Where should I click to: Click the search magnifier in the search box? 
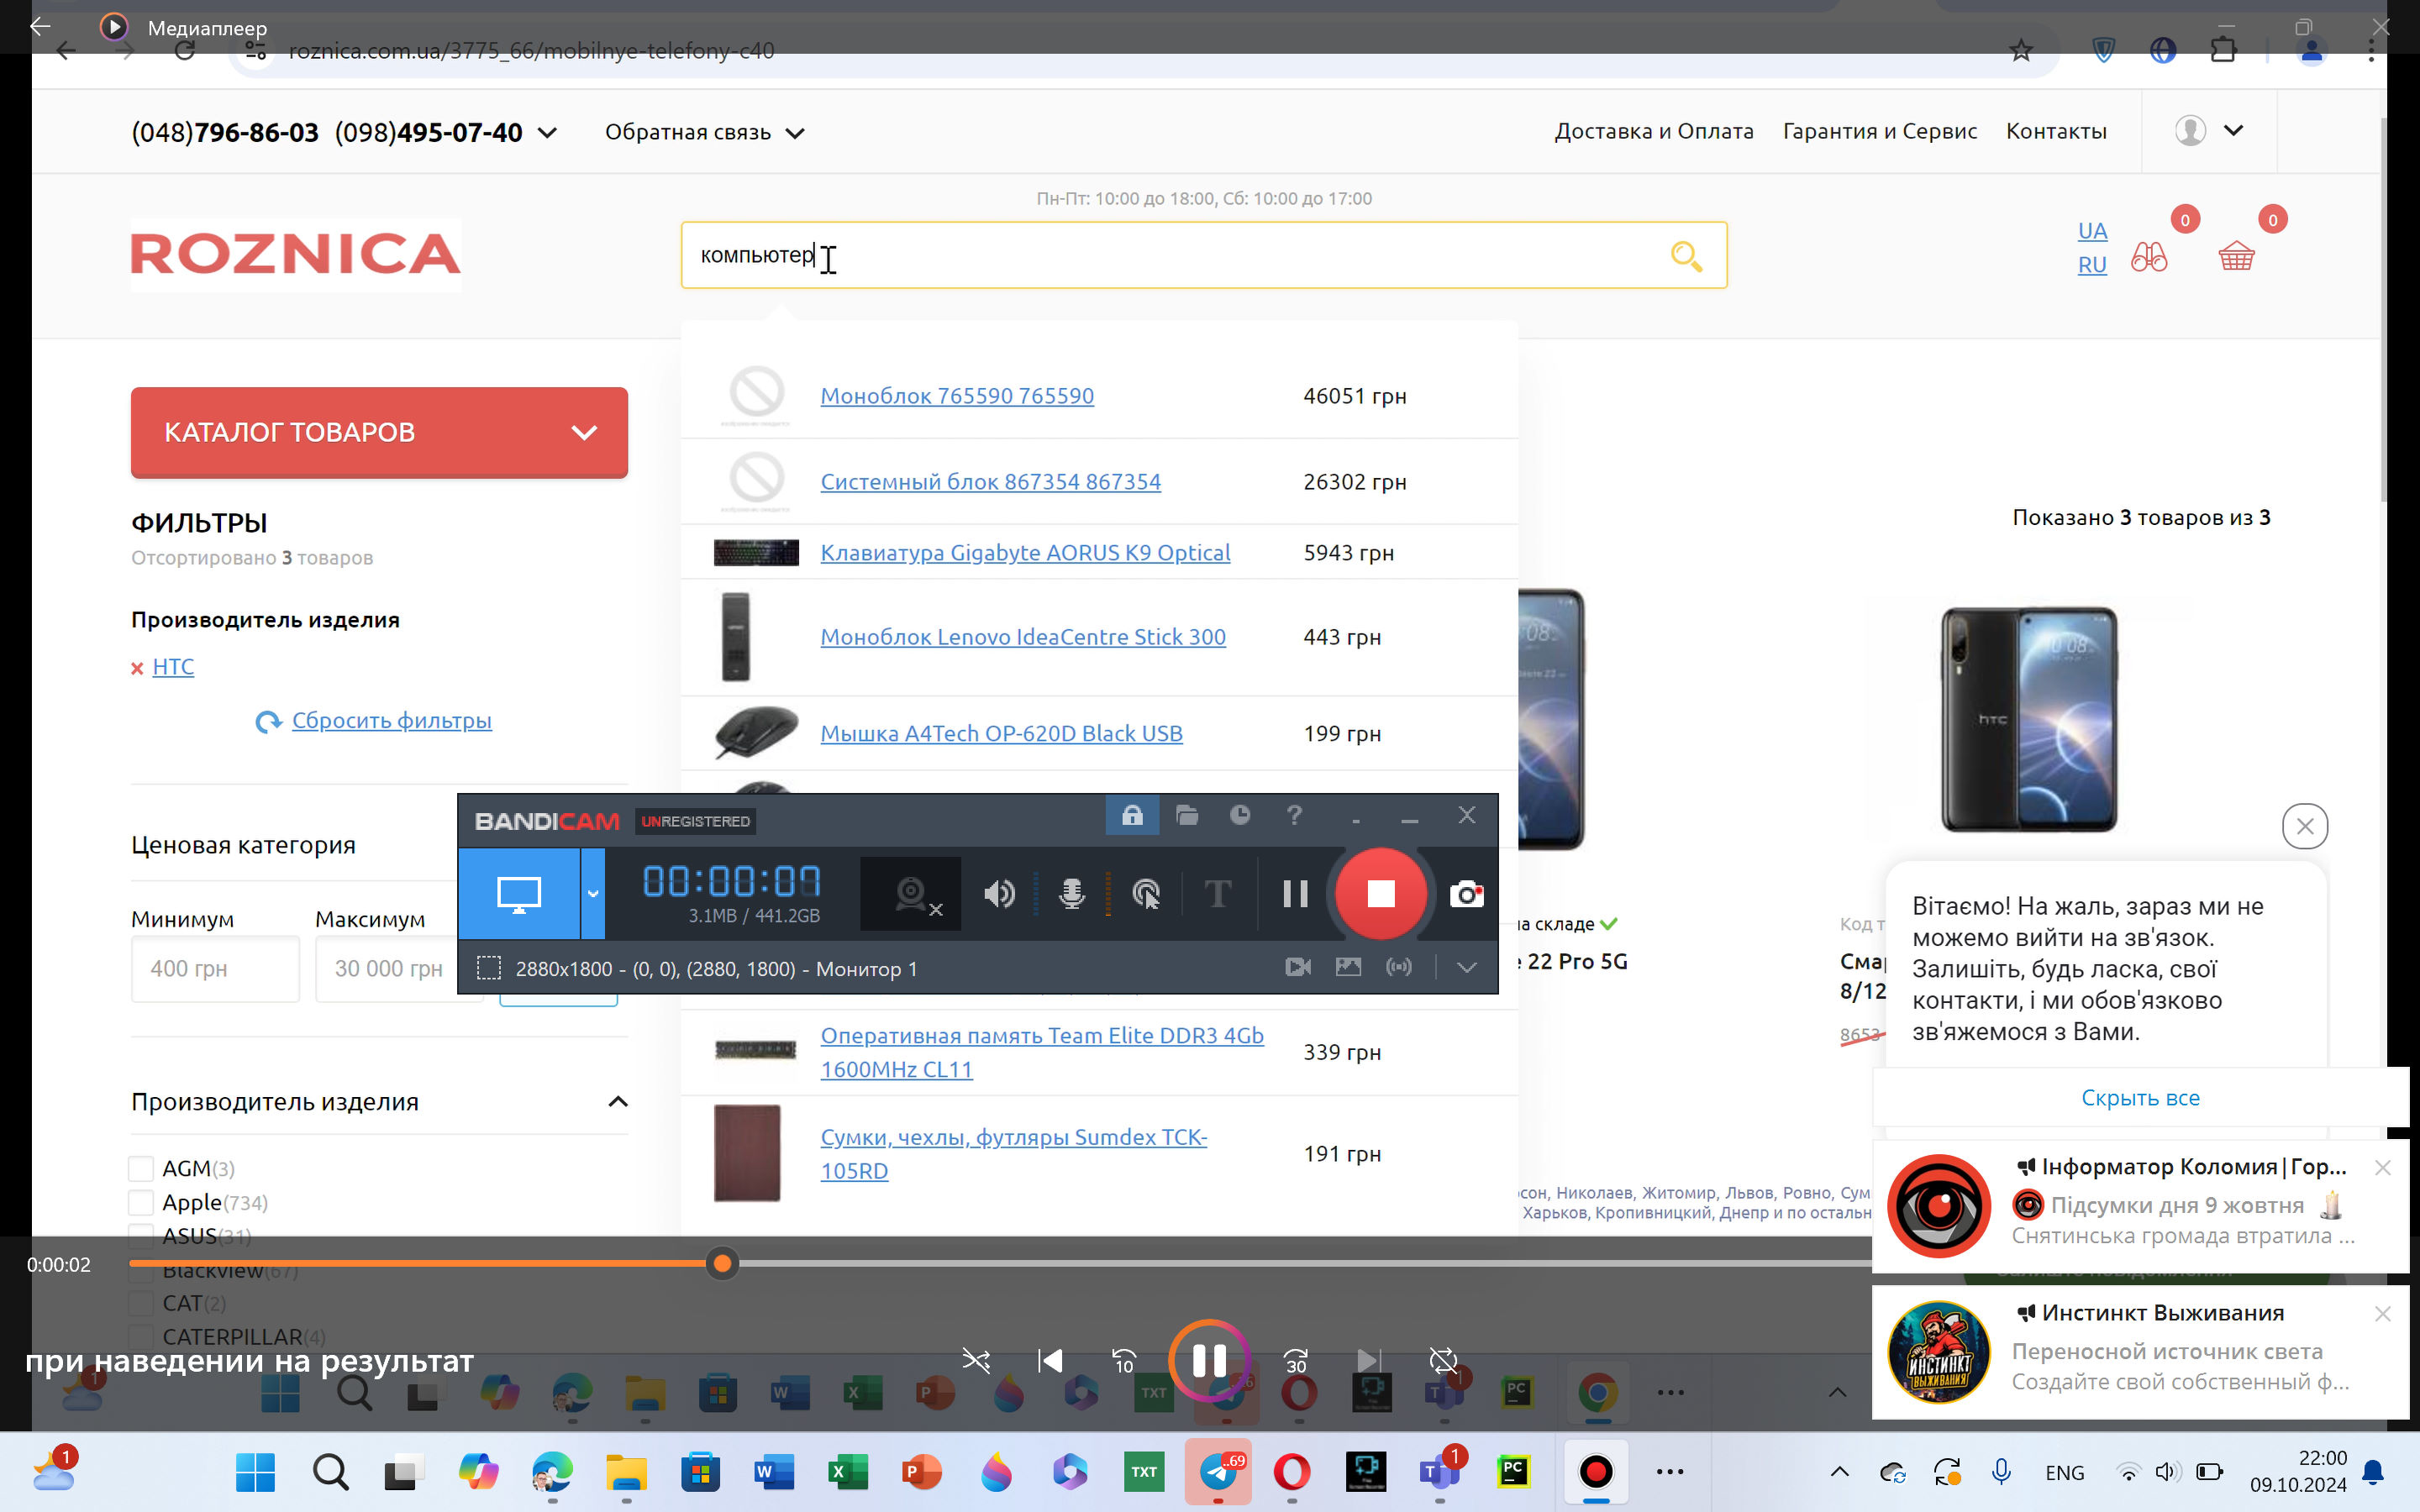(1686, 256)
